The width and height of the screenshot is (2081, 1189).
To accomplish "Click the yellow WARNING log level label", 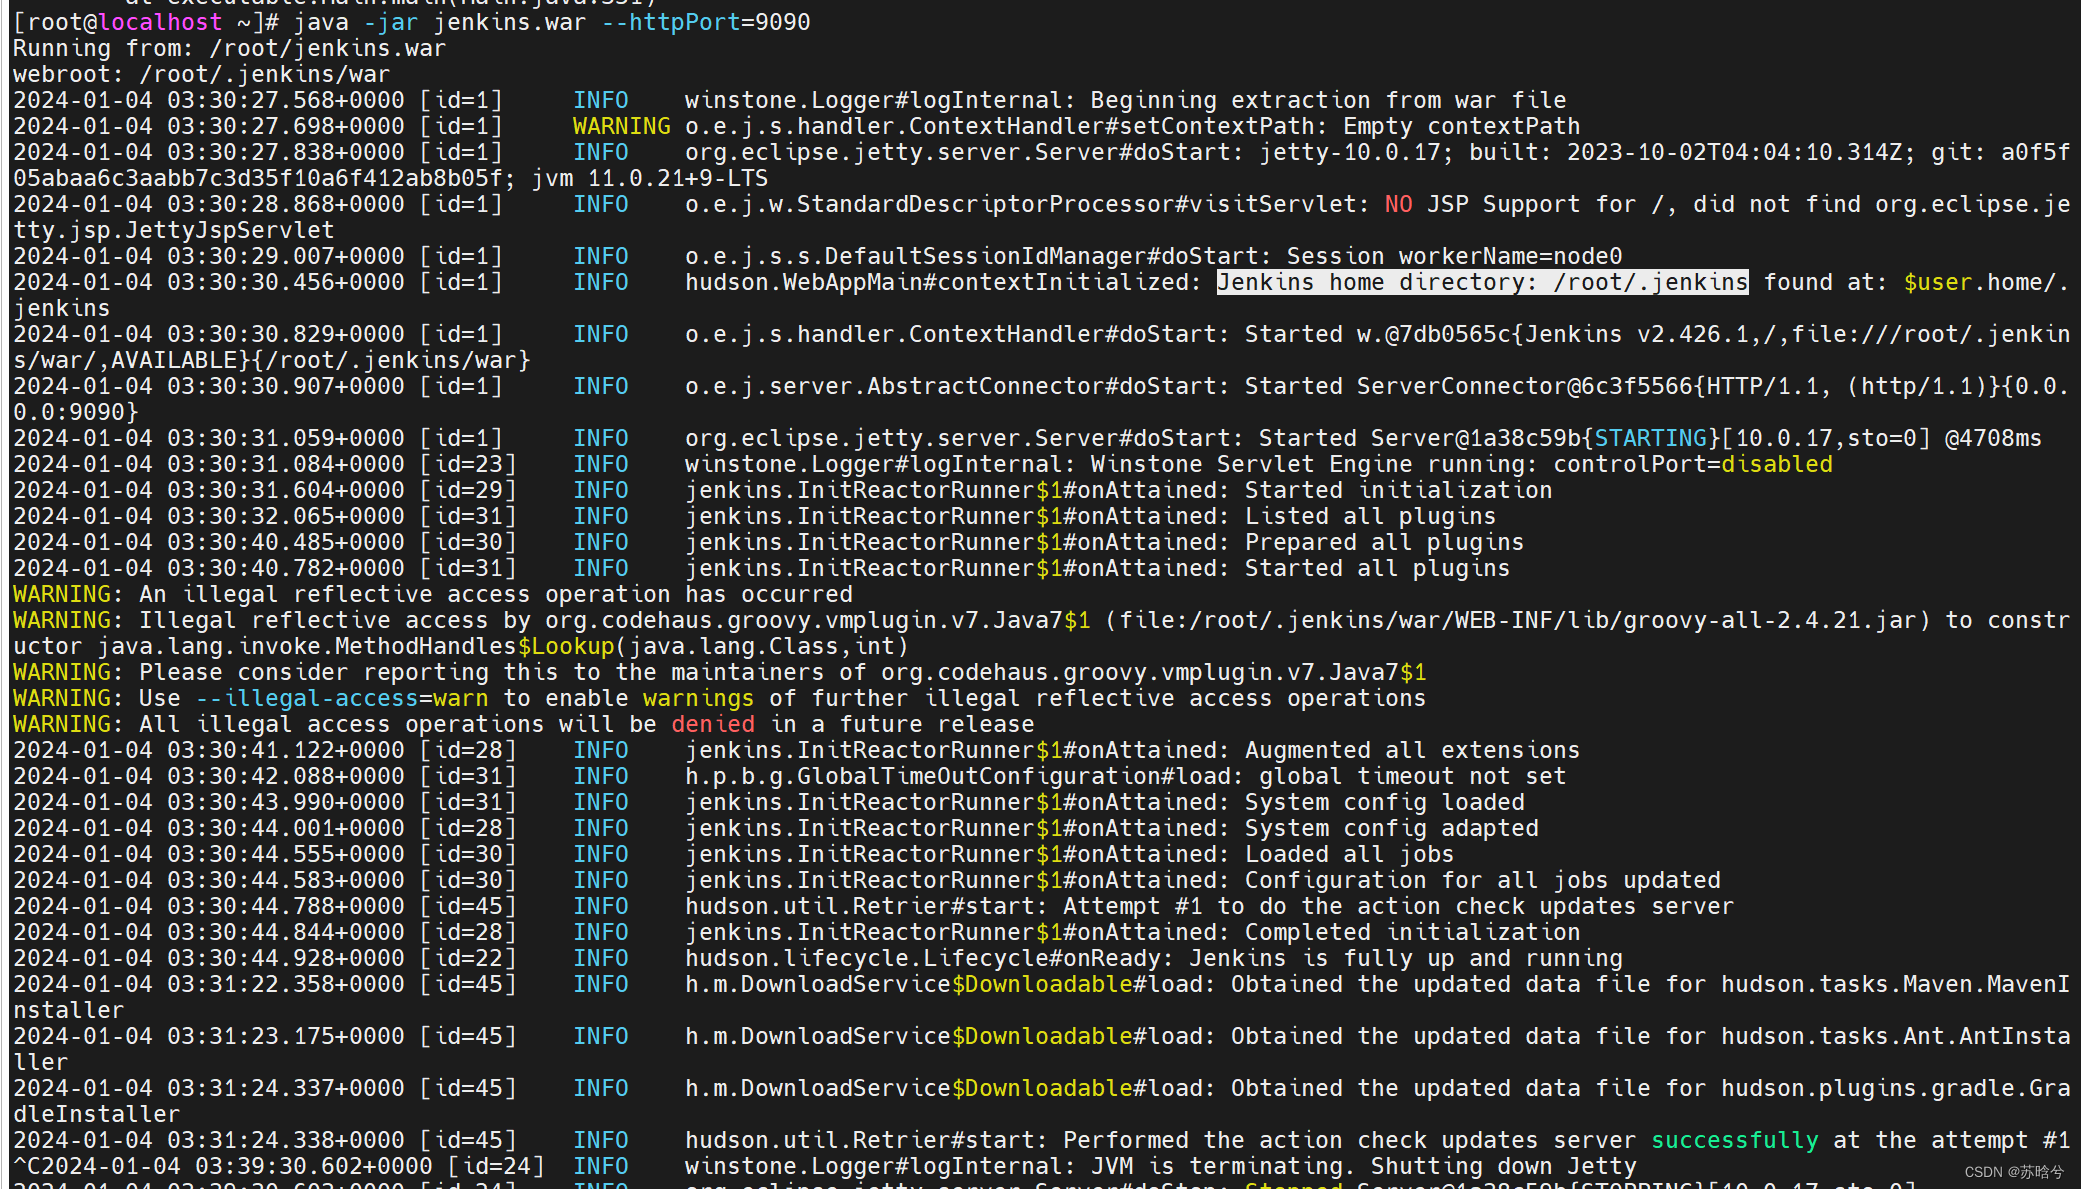I will coord(621,126).
